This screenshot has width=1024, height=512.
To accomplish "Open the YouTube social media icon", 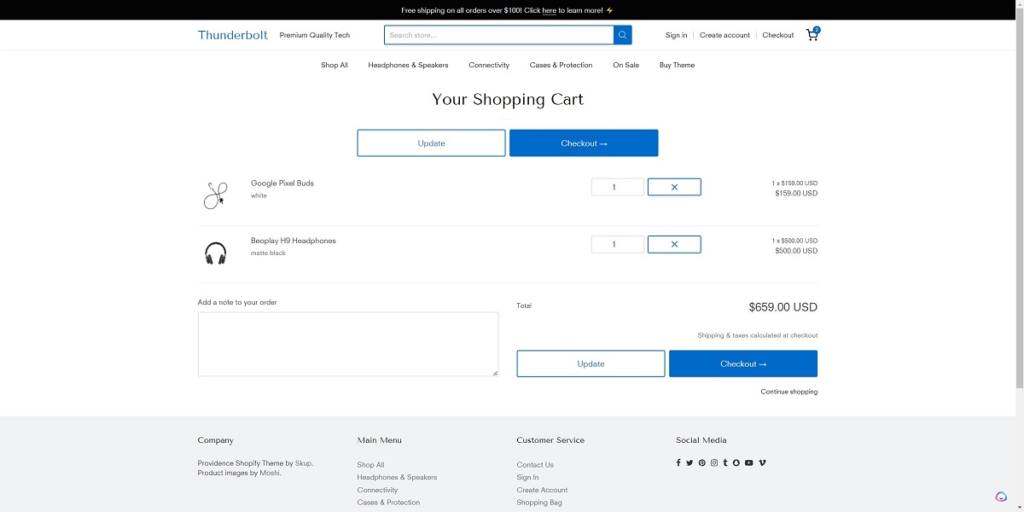I will (x=749, y=463).
